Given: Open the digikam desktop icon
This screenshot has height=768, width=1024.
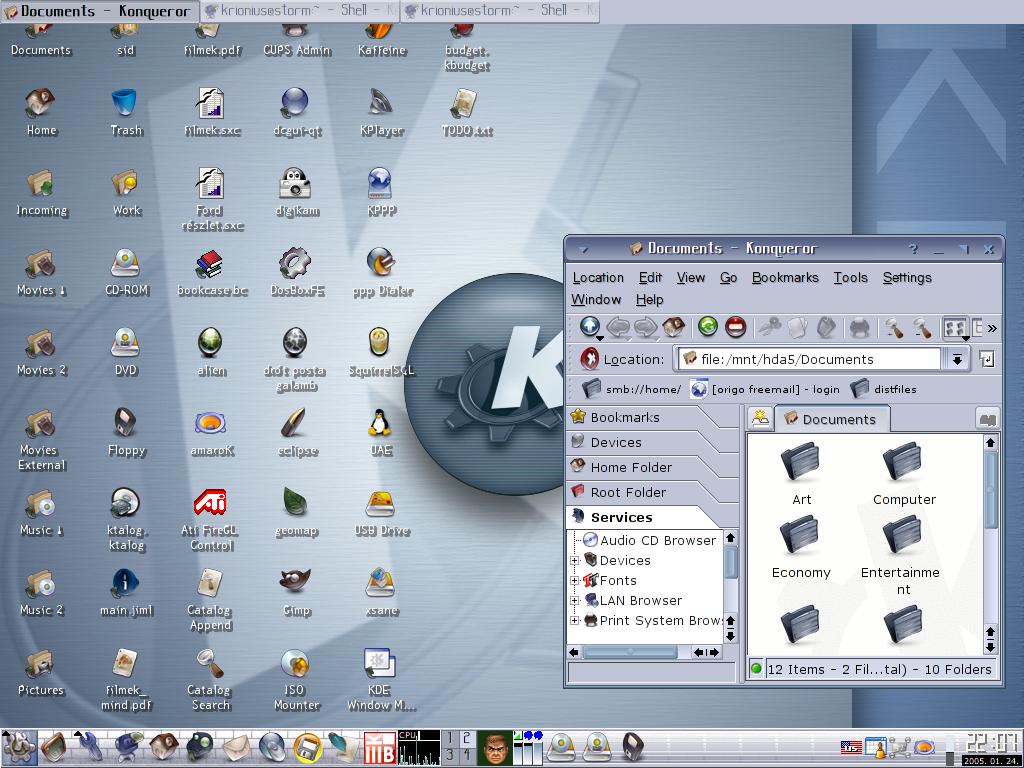Looking at the screenshot, I should click(x=296, y=193).
